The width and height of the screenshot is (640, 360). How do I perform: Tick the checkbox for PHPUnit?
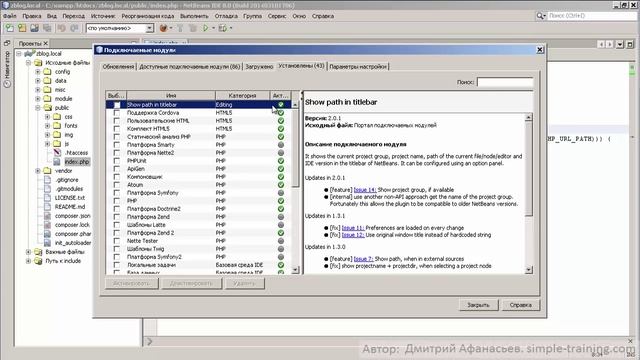click(117, 161)
